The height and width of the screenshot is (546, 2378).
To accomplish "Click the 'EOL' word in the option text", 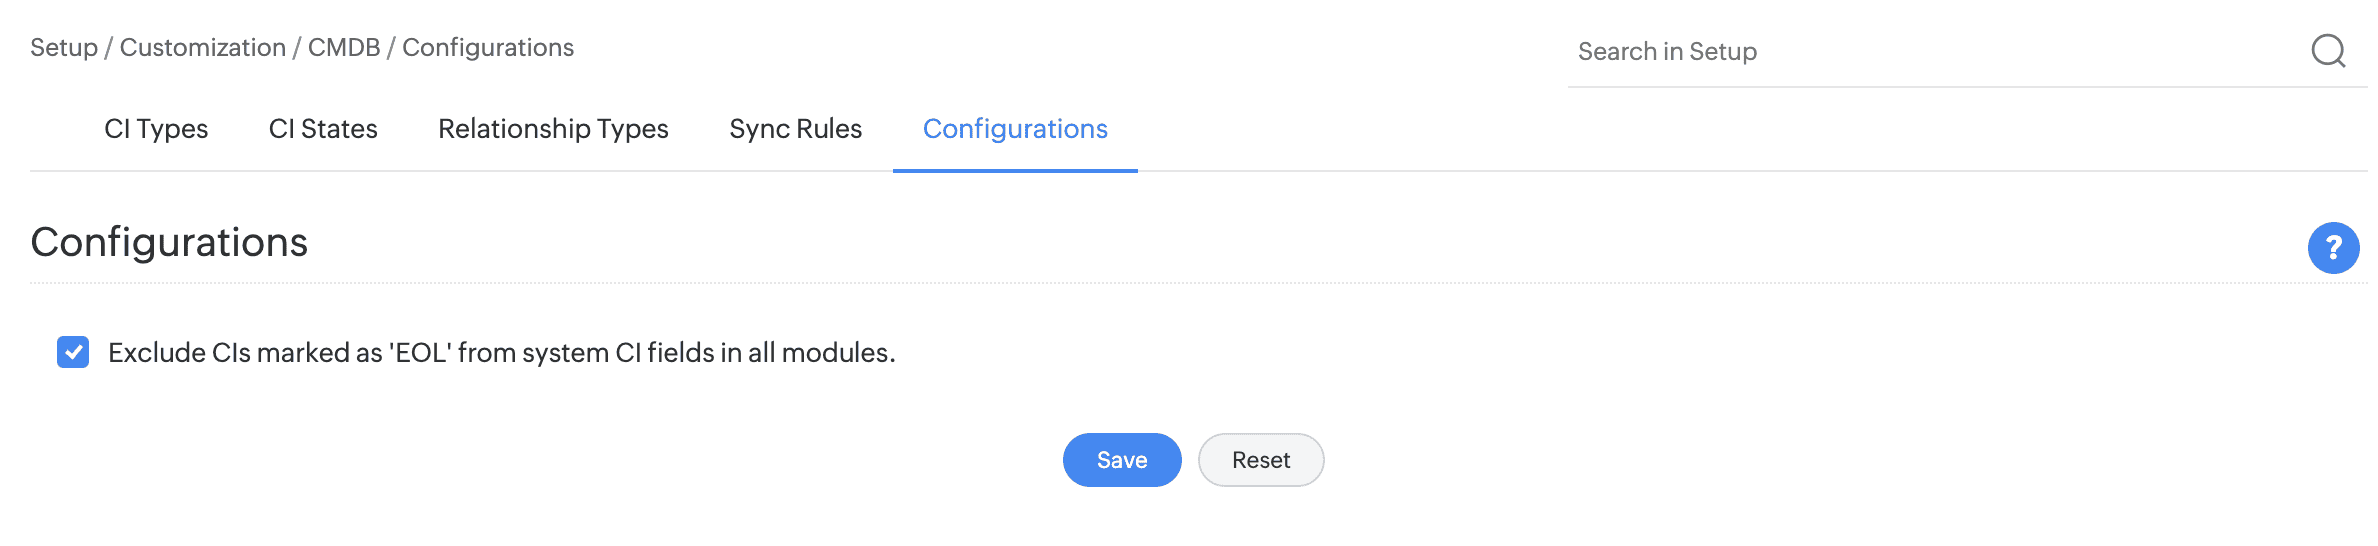I will coord(421,353).
